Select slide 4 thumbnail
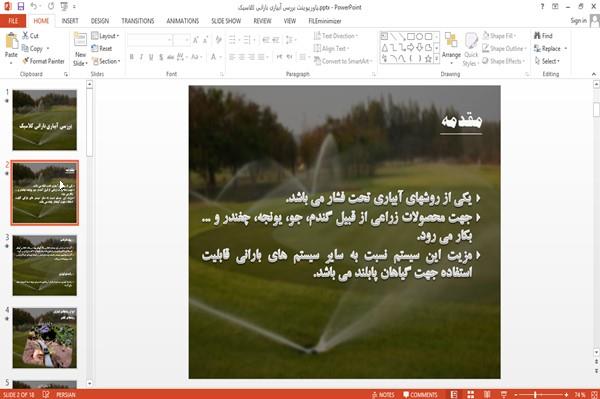Viewport: 600px width, 399px height. click(x=44, y=338)
